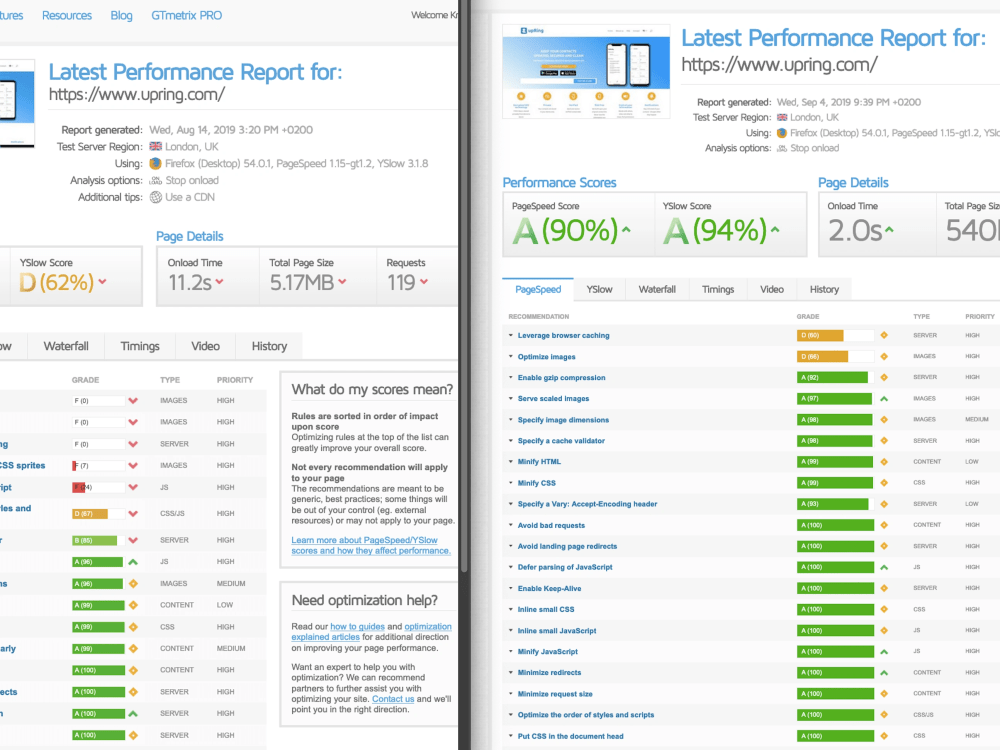Open Video tab in left report
This screenshot has height=750, width=1000.
(x=205, y=346)
